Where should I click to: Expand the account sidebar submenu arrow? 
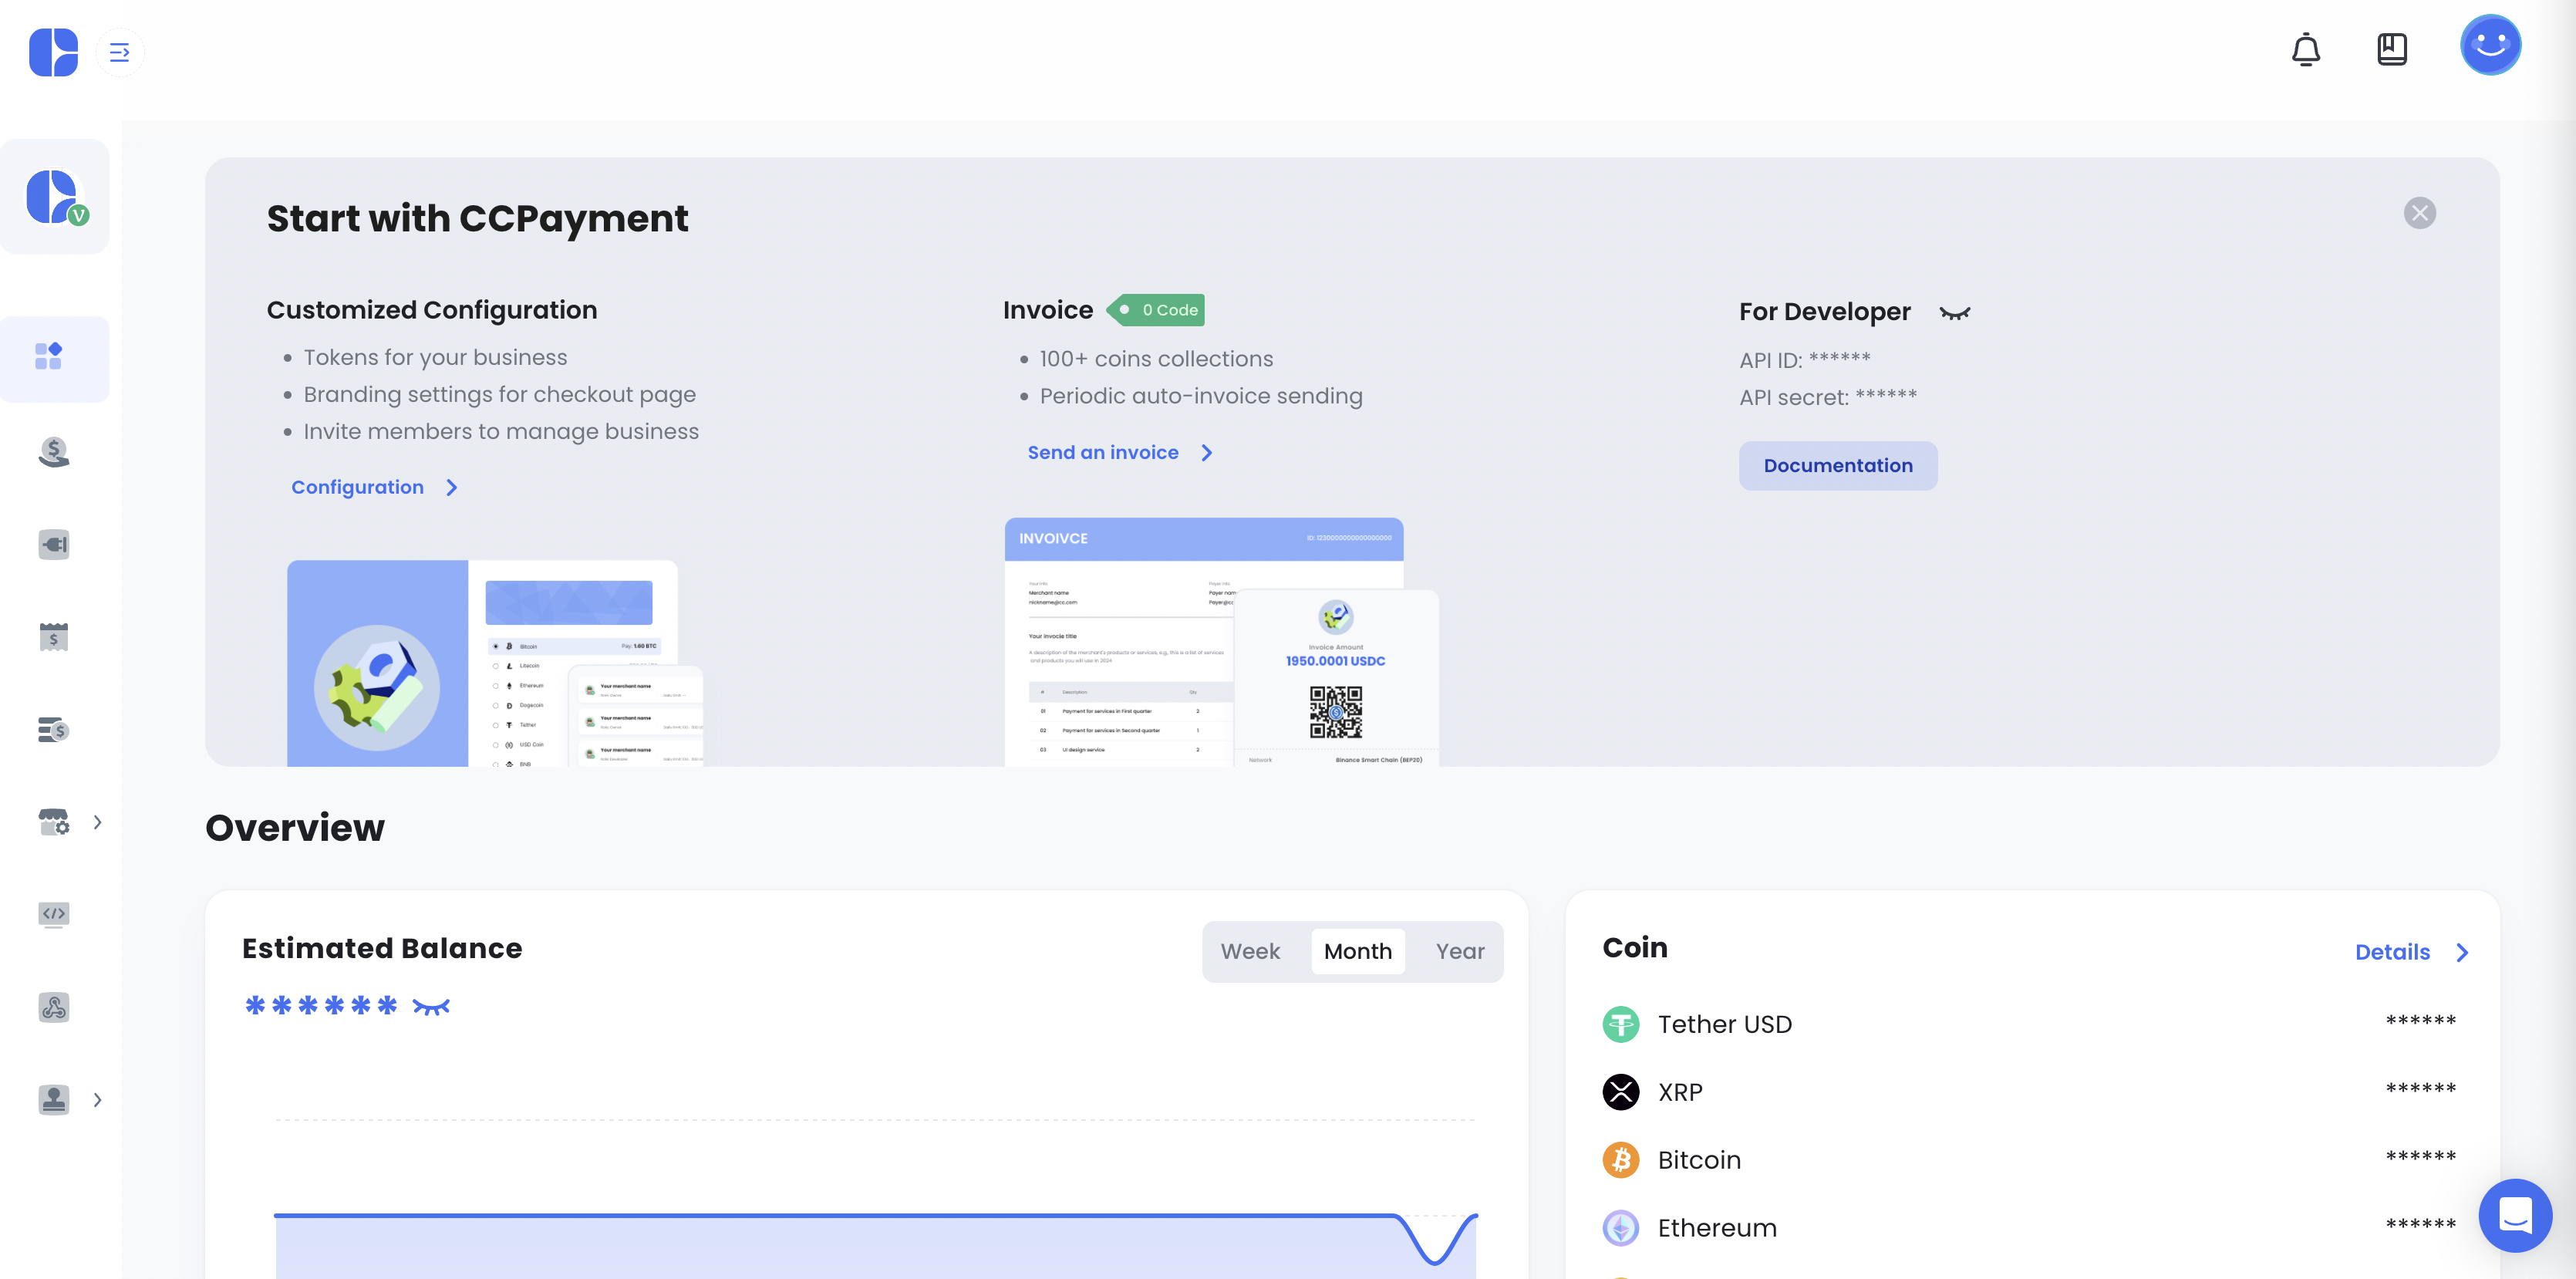click(97, 1100)
